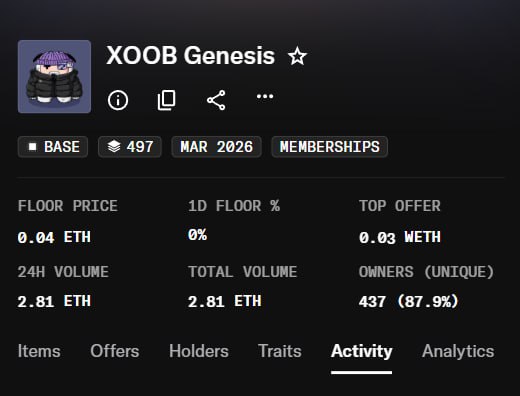Switch to the Offers tab

tap(115, 351)
